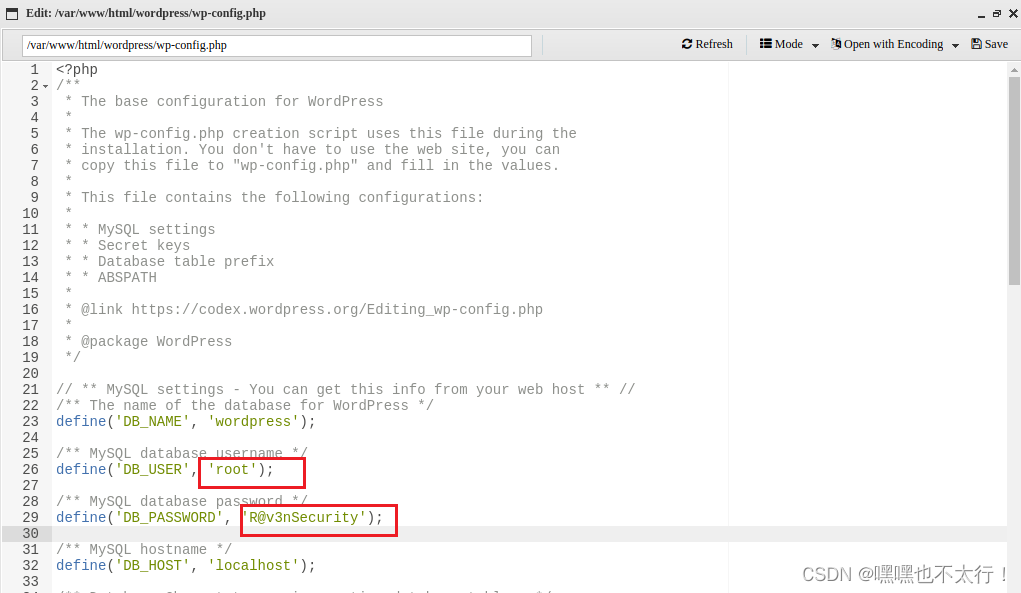Click the codex.wordpress.org link text
Viewport: 1021px width, 593px height.
(337, 310)
